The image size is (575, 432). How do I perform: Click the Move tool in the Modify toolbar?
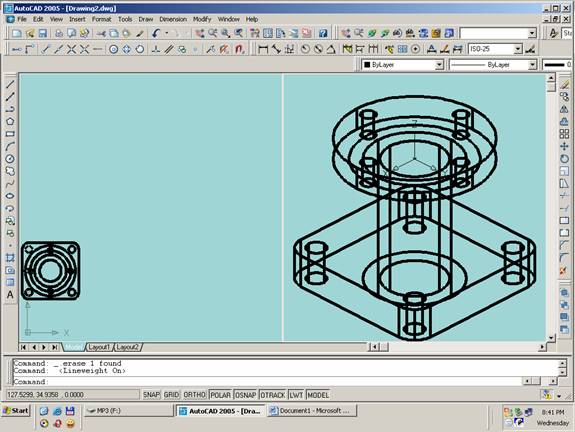(x=564, y=147)
